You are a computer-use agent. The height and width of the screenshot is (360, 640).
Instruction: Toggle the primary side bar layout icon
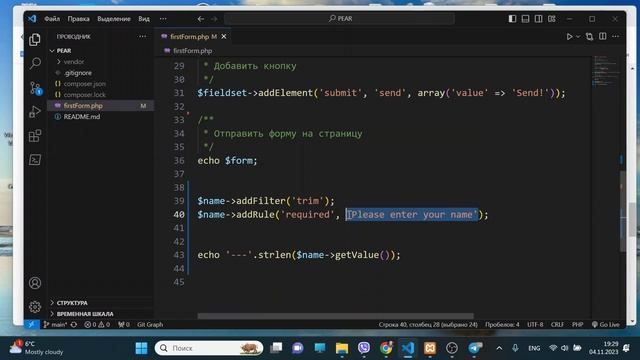(512, 19)
